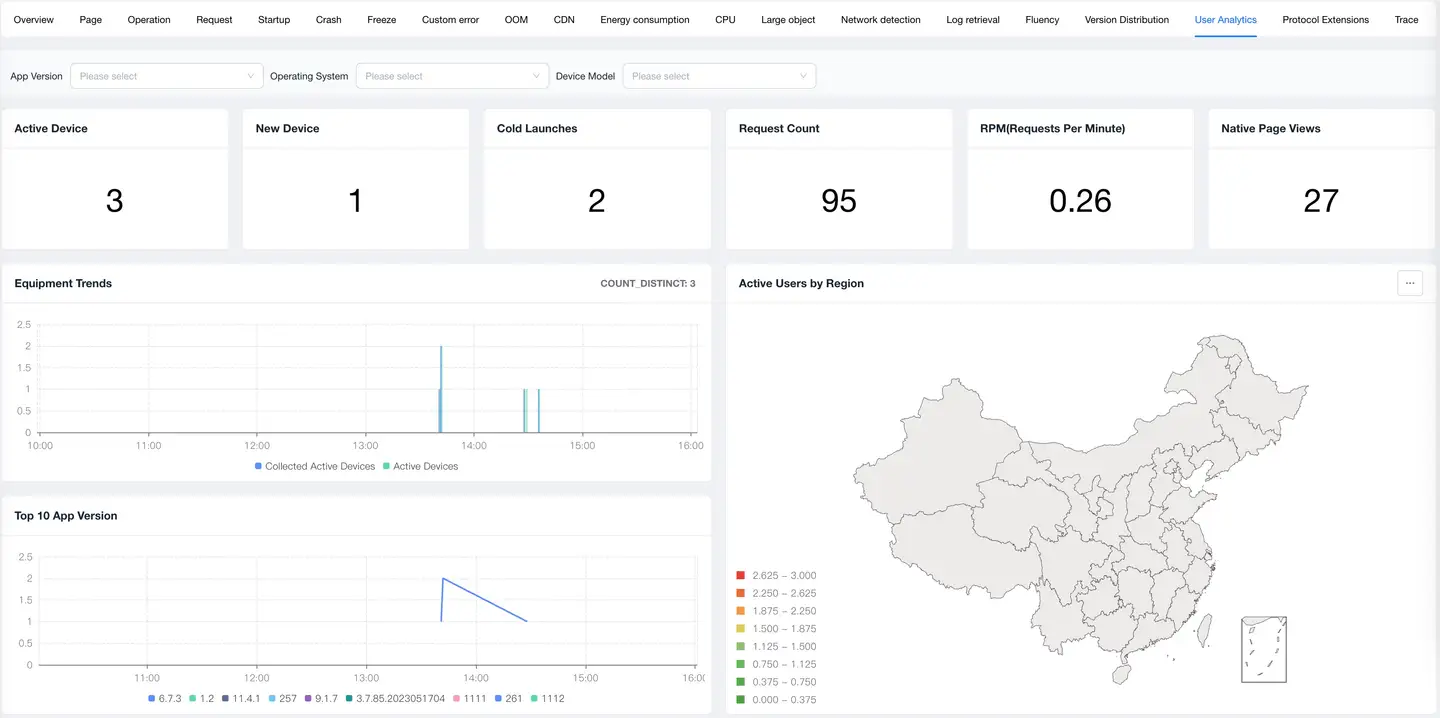Click the Active Device metric card
Image resolution: width=1440 pixels, height=718 pixels.
tap(115, 180)
